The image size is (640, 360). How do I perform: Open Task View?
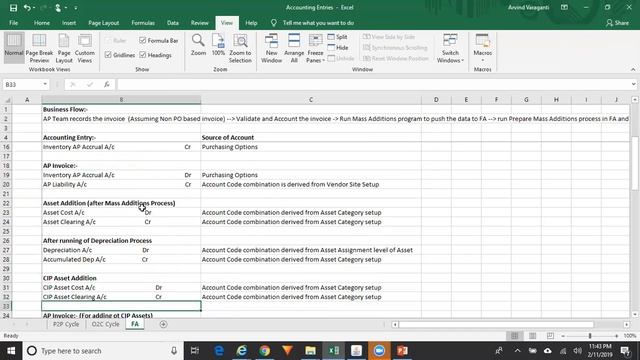(195, 351)
